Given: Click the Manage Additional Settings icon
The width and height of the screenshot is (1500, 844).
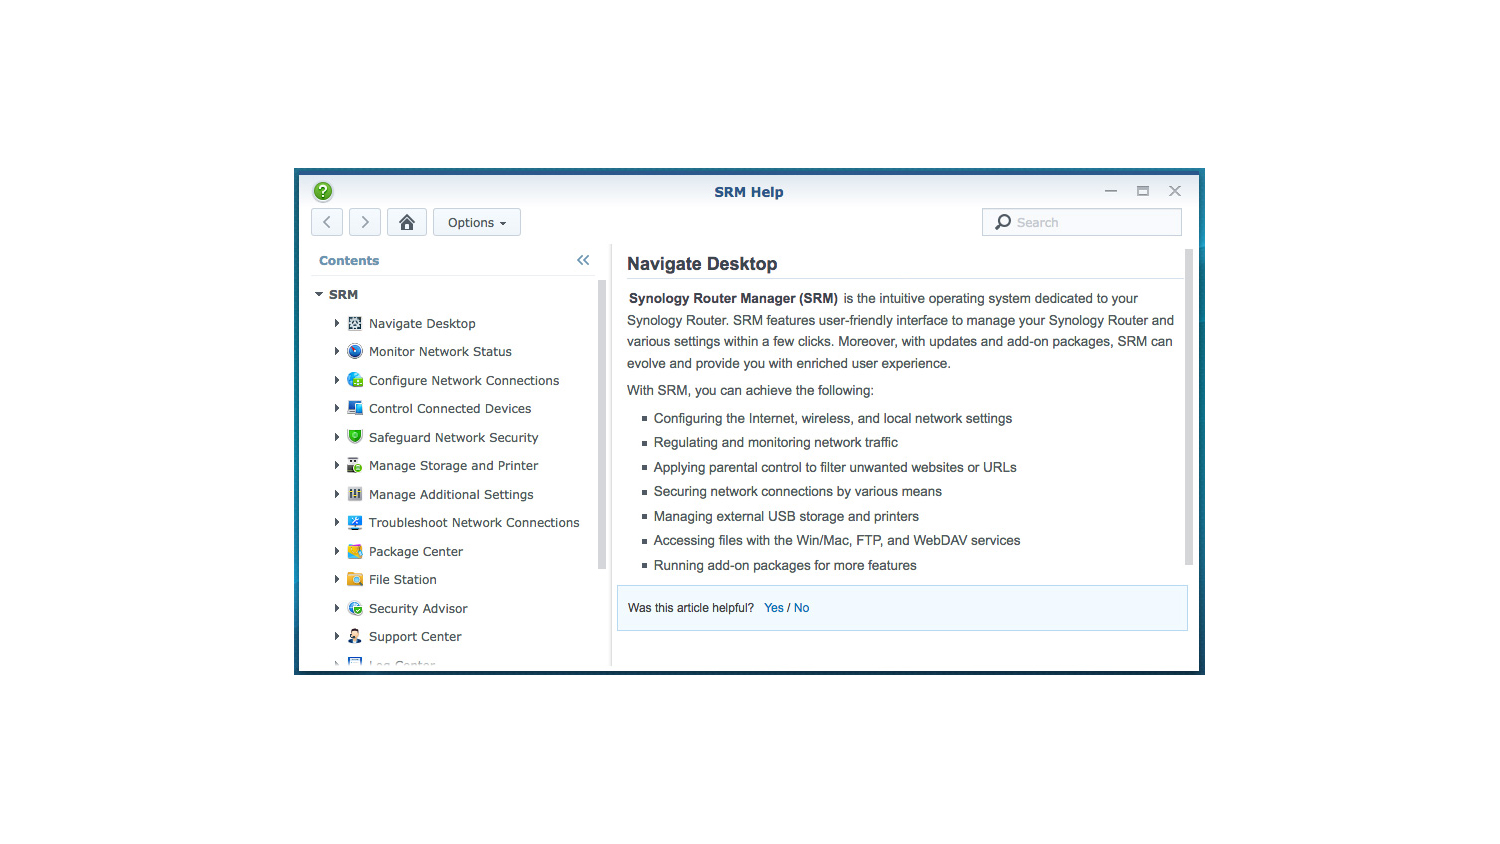Looking at the screenshot, I should pyautogui.click(x=355, y=494).
